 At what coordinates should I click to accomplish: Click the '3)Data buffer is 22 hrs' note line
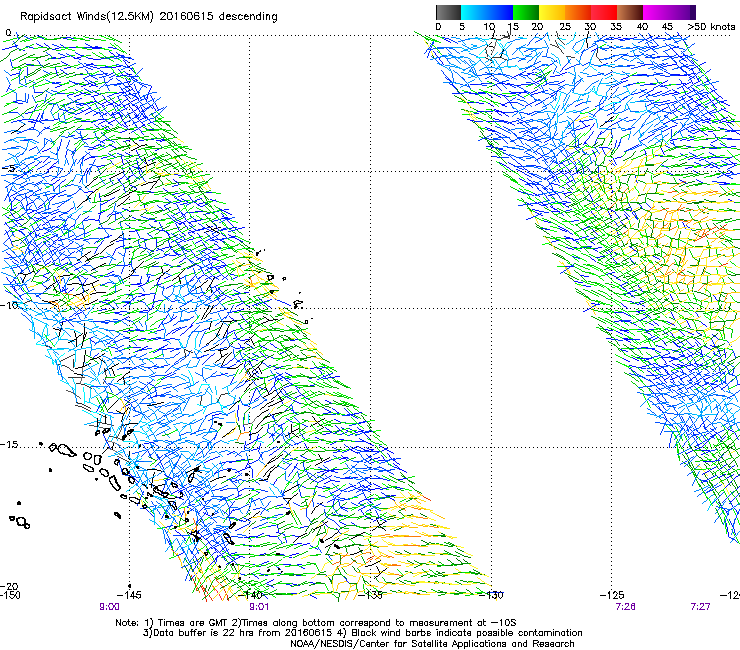362,633
